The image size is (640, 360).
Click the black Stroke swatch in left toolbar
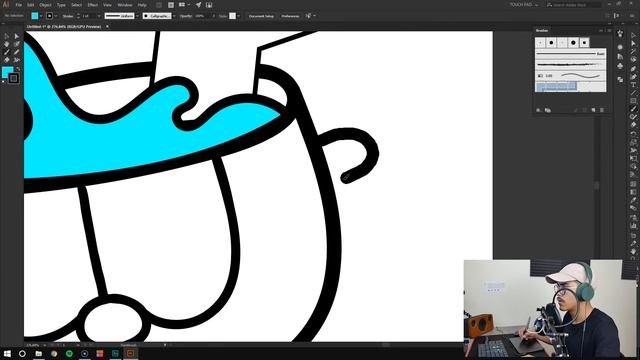click(13, 78)
